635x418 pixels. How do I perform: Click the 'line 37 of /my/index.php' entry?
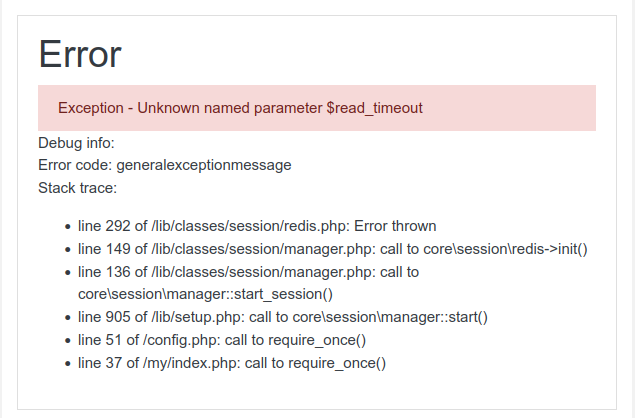point(232,363)
